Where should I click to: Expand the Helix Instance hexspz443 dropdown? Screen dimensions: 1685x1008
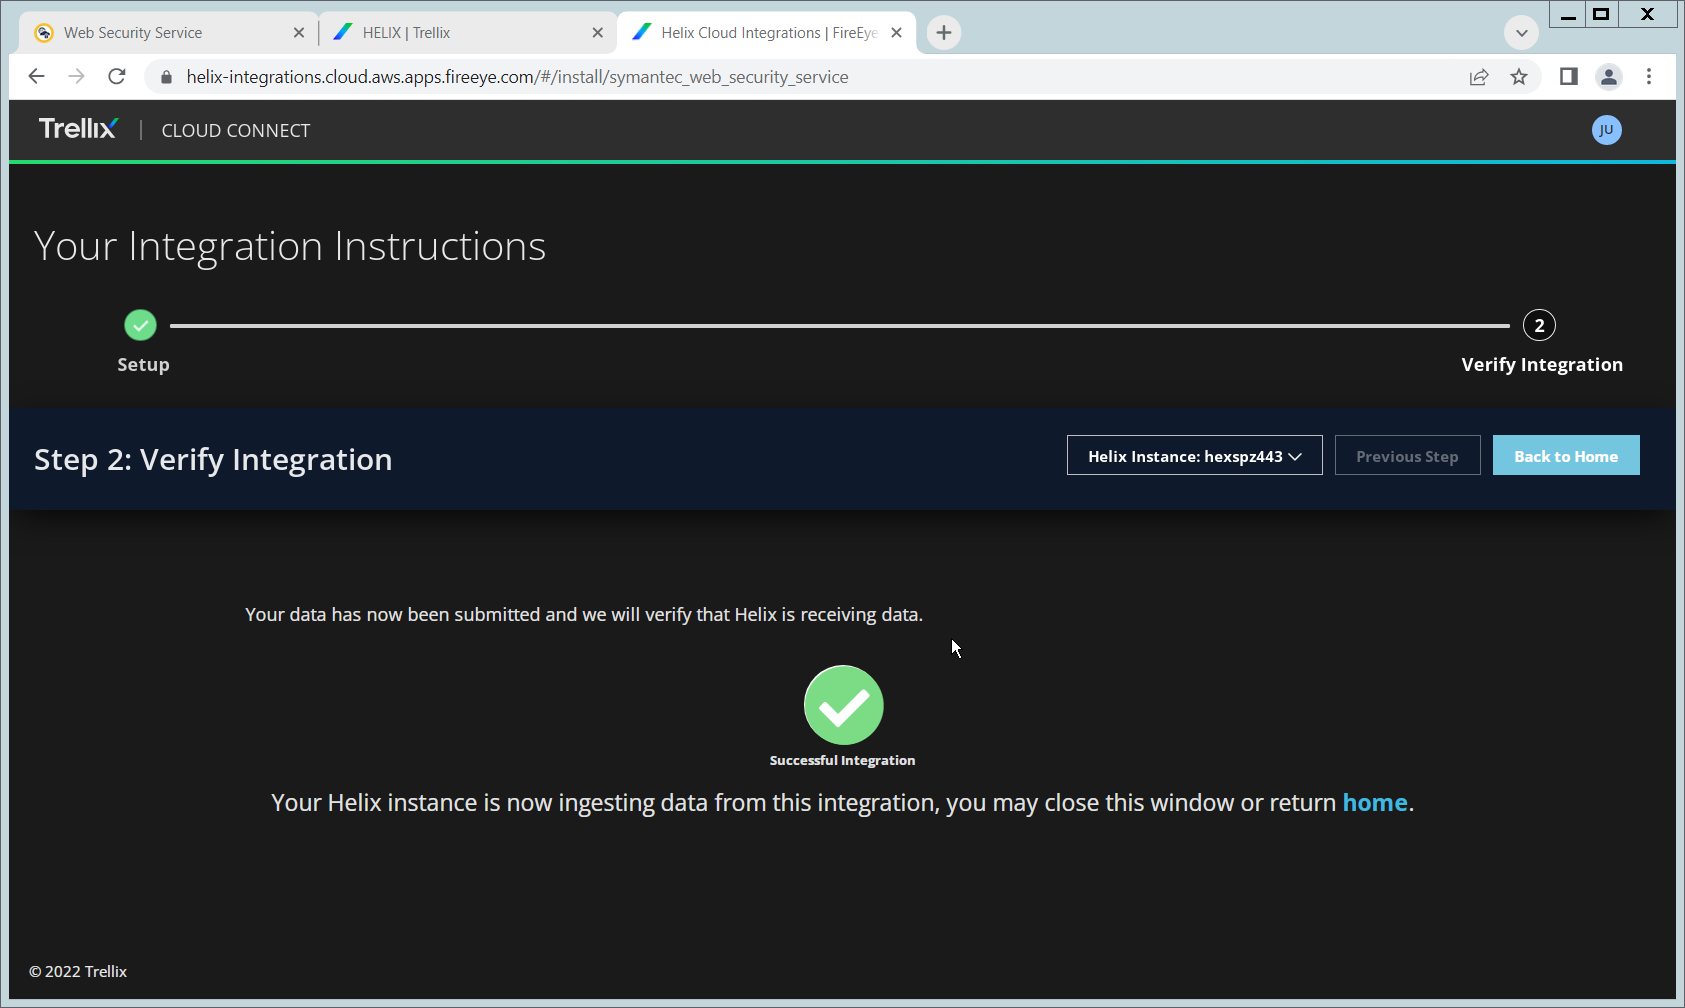[1194, 456]
